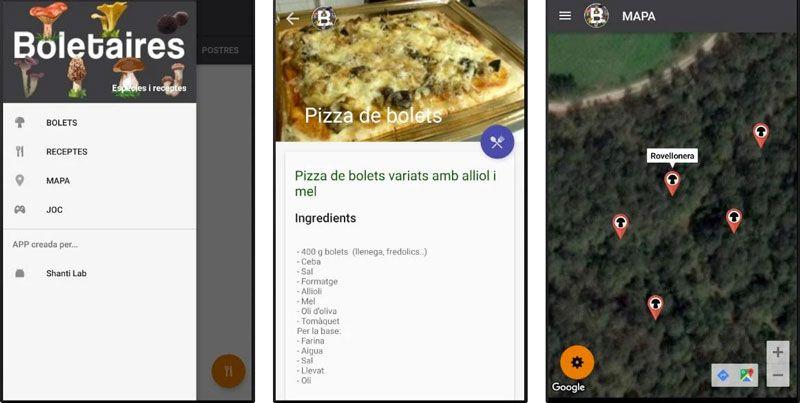Open map settings with orange gear button
The image size is (800, 403).
577,363
